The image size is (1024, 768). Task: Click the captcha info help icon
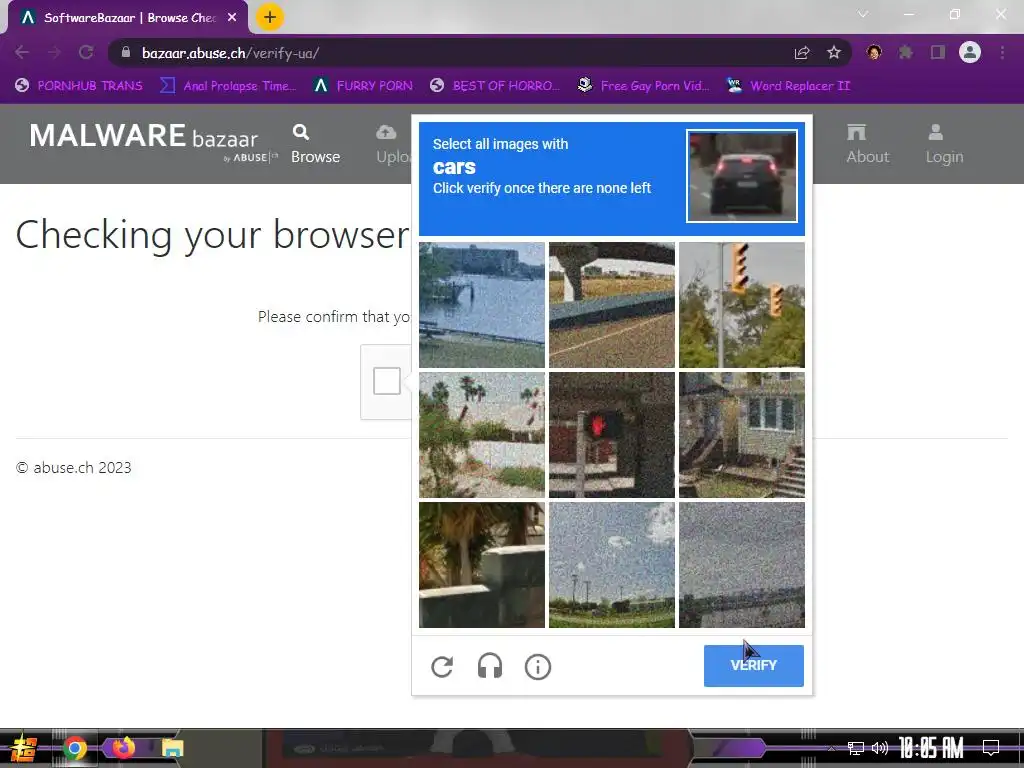537,667
